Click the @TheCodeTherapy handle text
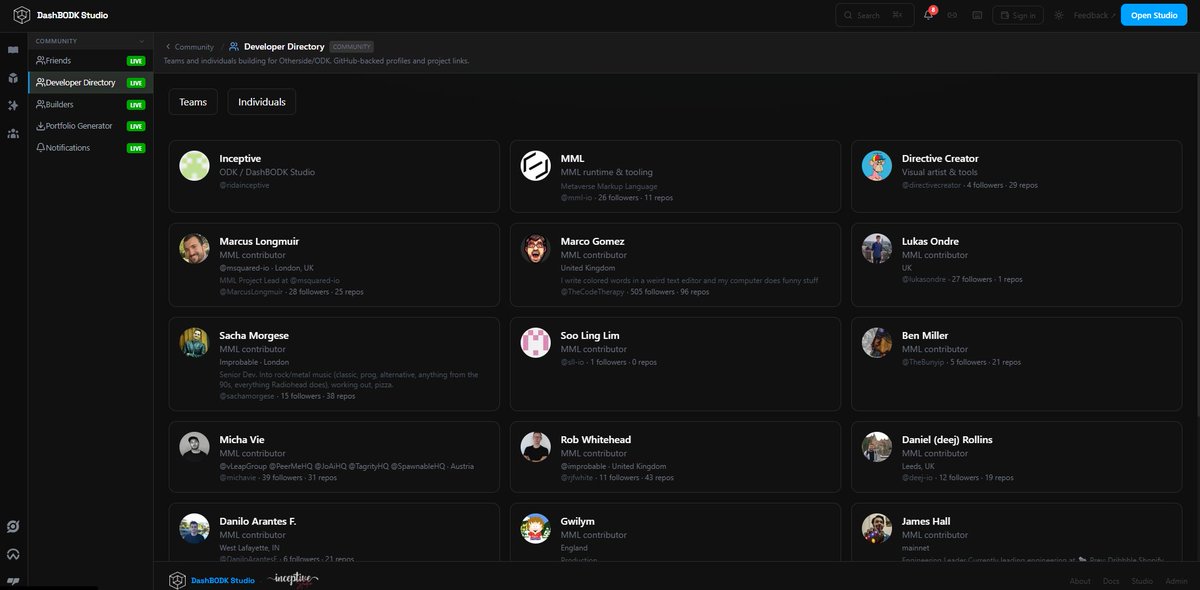 pos(594,292)
